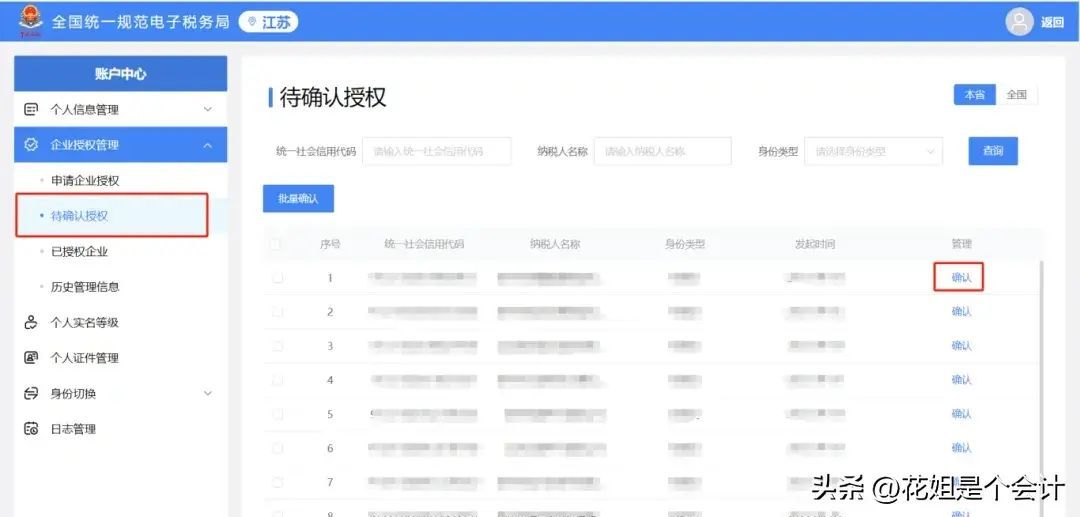
Task: Check the checkbox for row 6
Action: coord(278,448)
